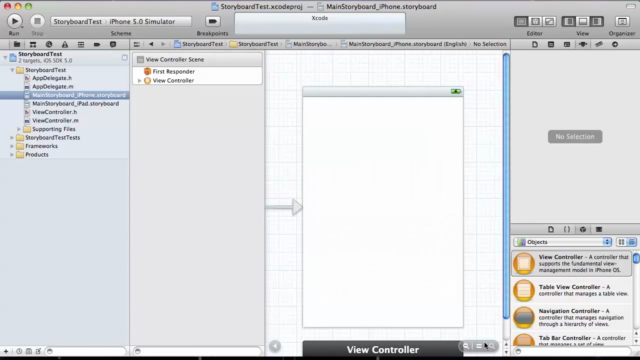
Task: Click StoryboardTest project in jump bar
Action: pos(198,44)
